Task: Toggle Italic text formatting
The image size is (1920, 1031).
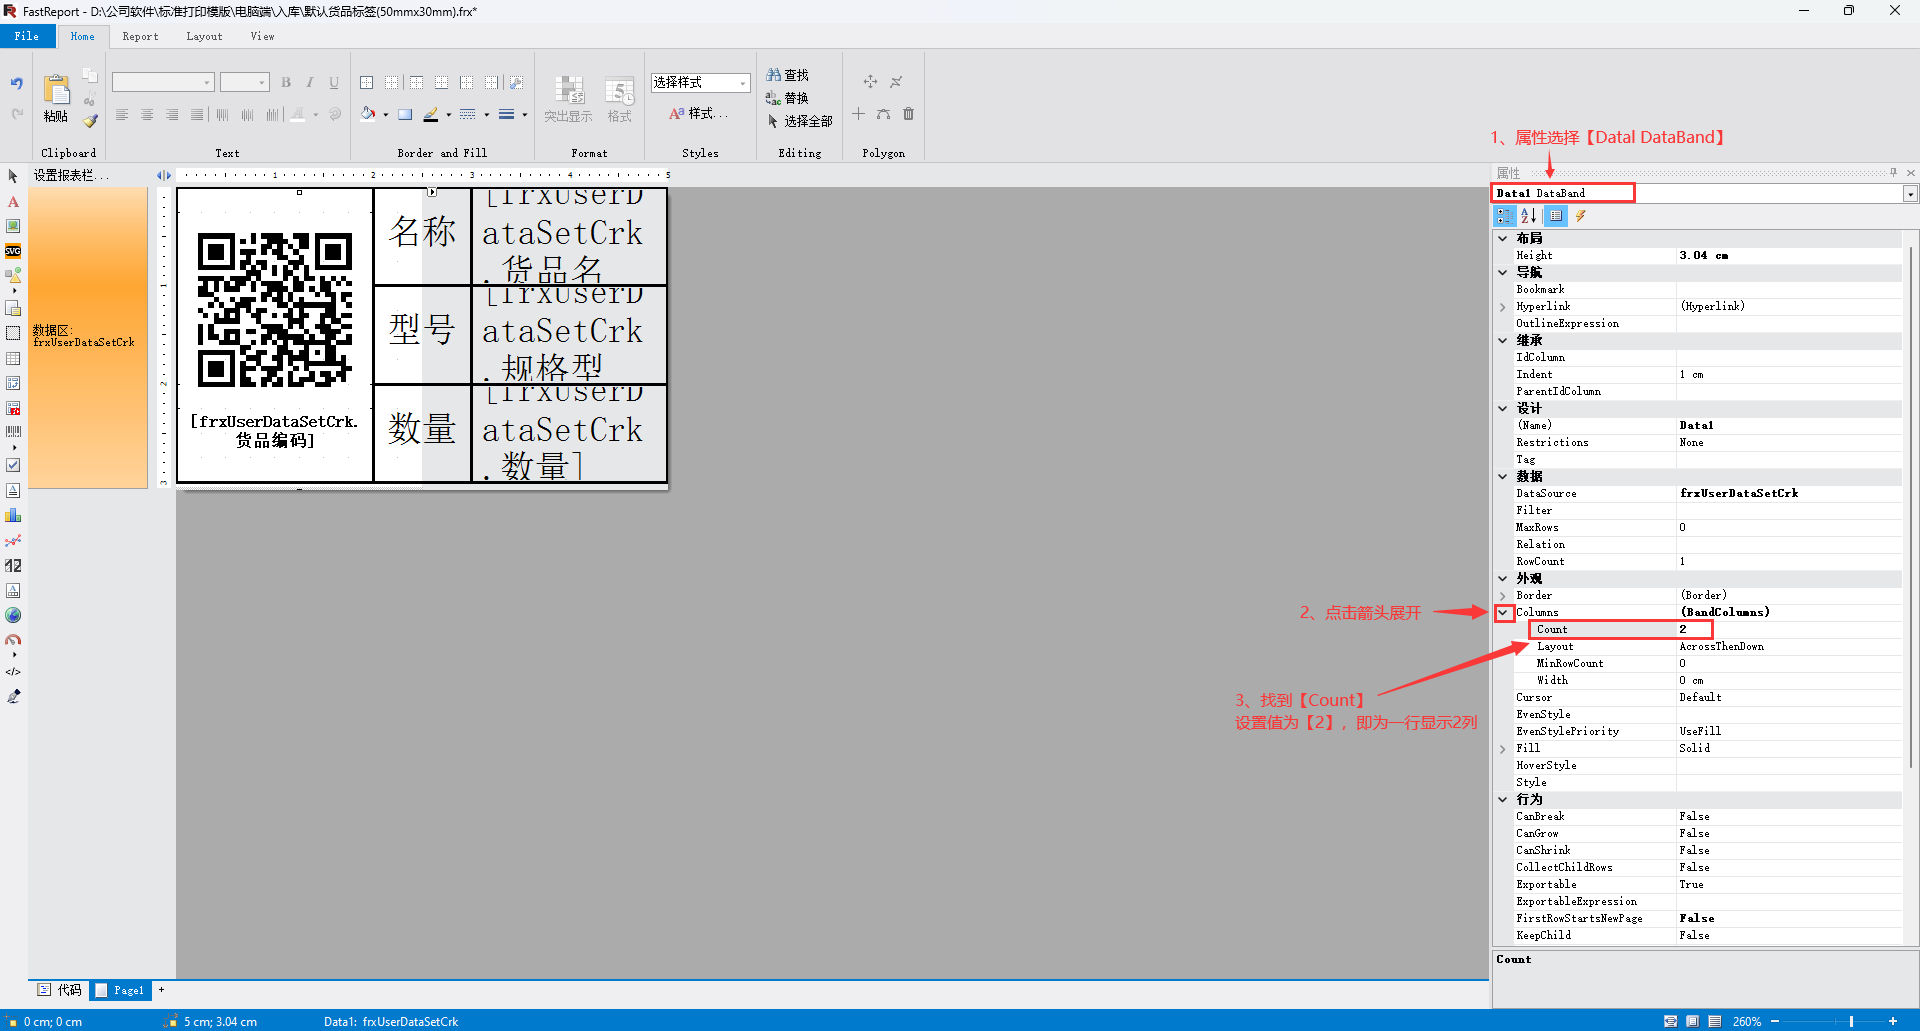Action: pyautogui.click(x=310, y=83)
